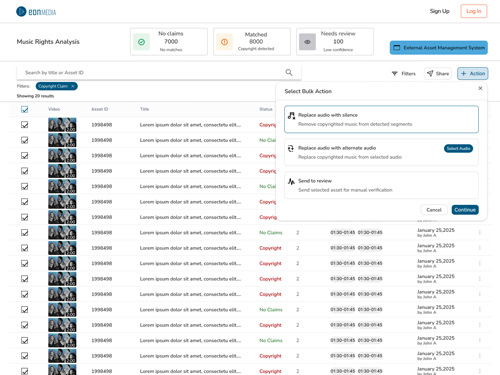Uncheck the first table row checkbox
The image size is (500, 375).
25,125
